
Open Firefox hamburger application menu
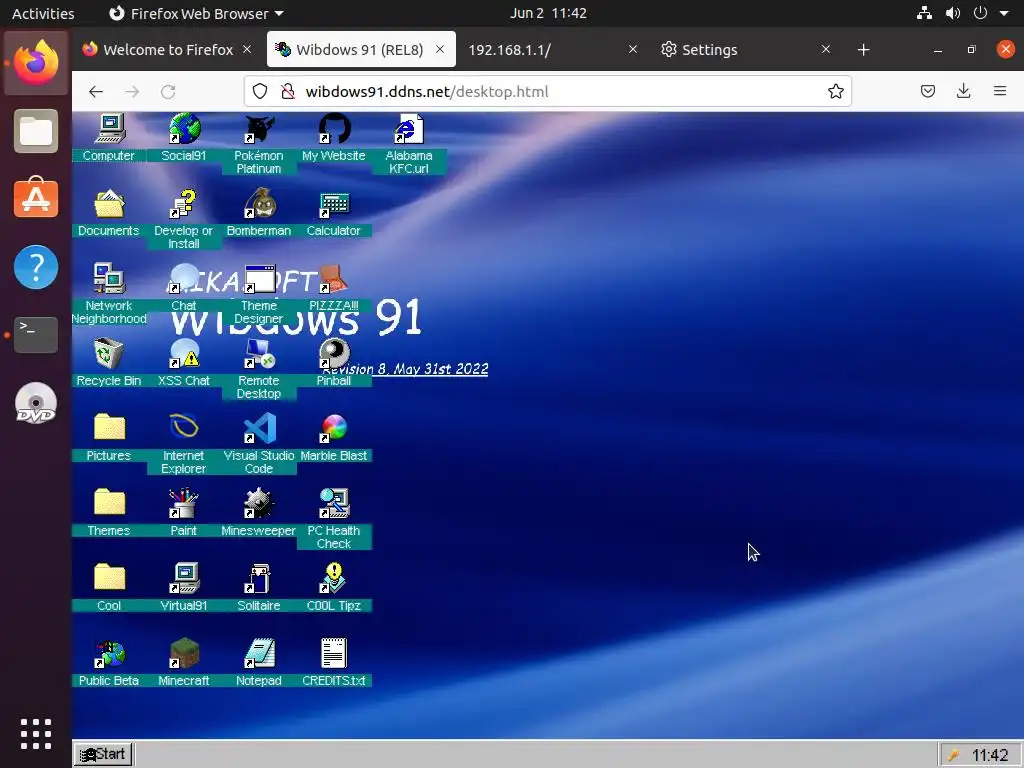point(1000,91)
